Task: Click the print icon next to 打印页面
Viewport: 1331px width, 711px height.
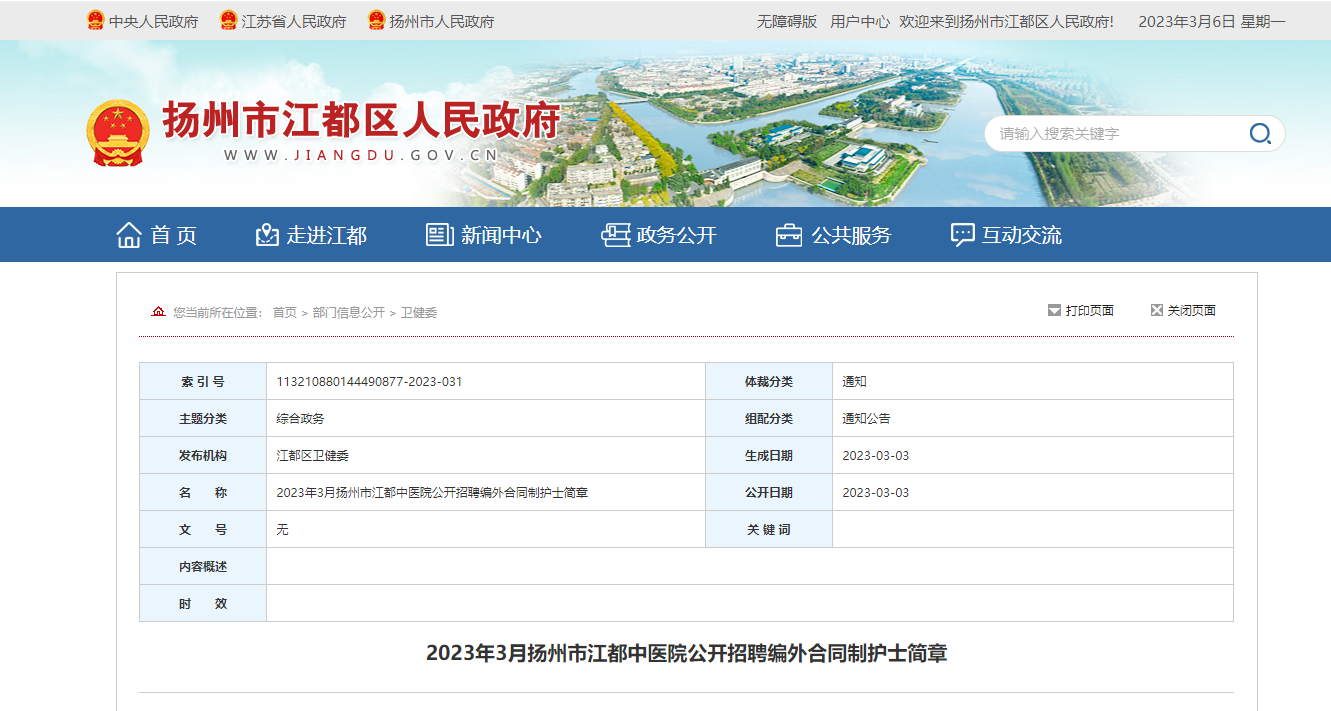Action: tap(1054, 311)
